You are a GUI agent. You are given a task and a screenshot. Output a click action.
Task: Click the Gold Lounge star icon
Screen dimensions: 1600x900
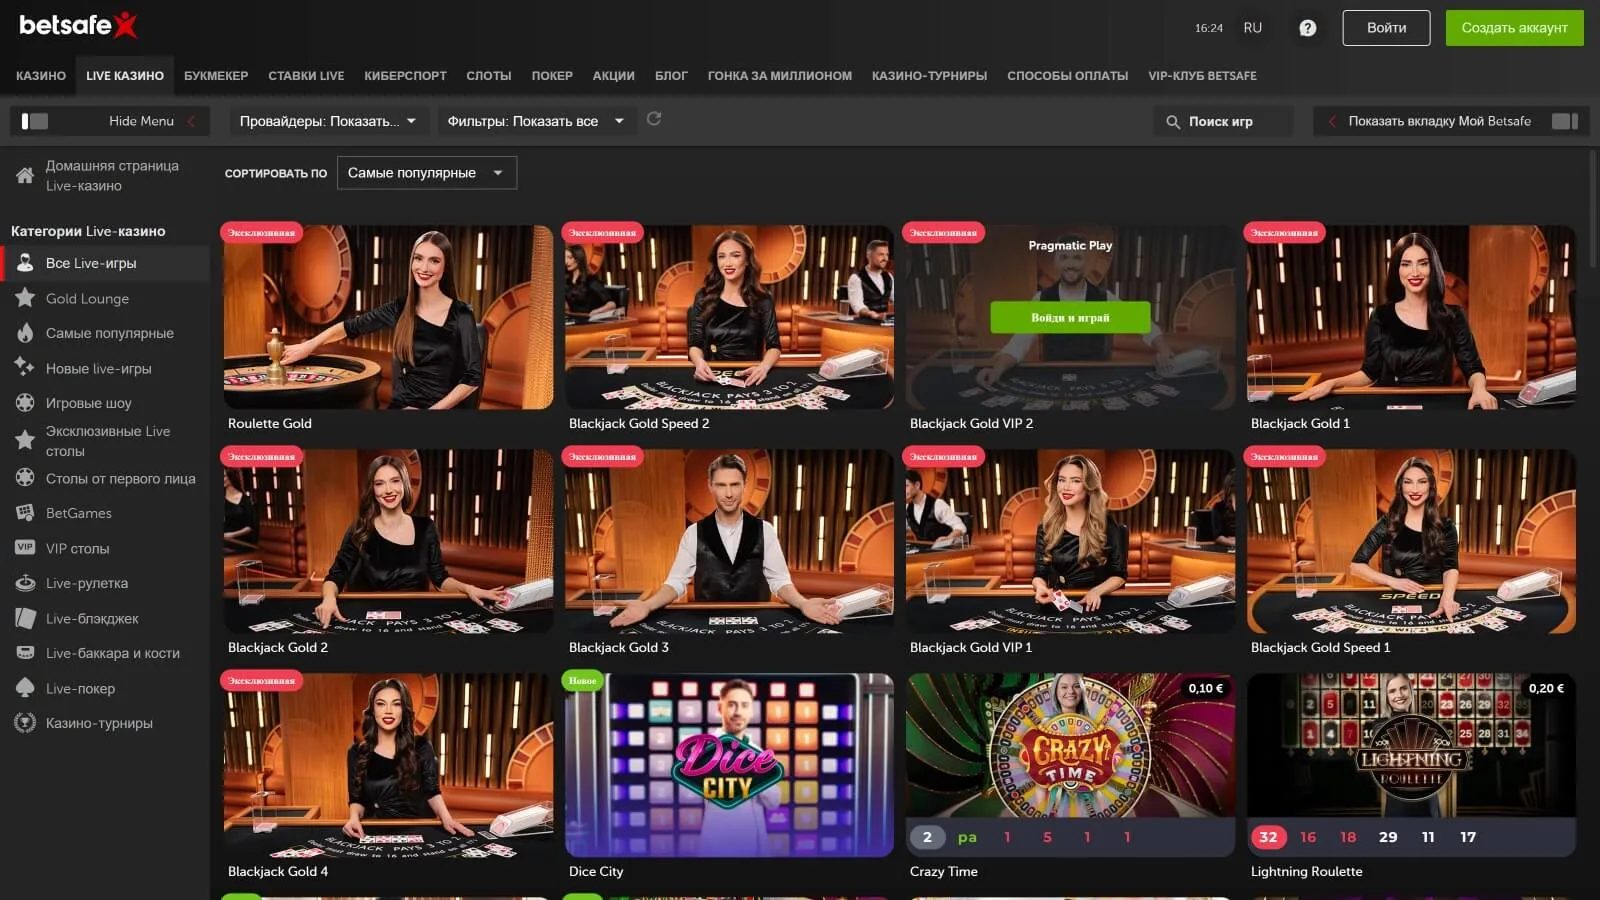click(25, 298)
